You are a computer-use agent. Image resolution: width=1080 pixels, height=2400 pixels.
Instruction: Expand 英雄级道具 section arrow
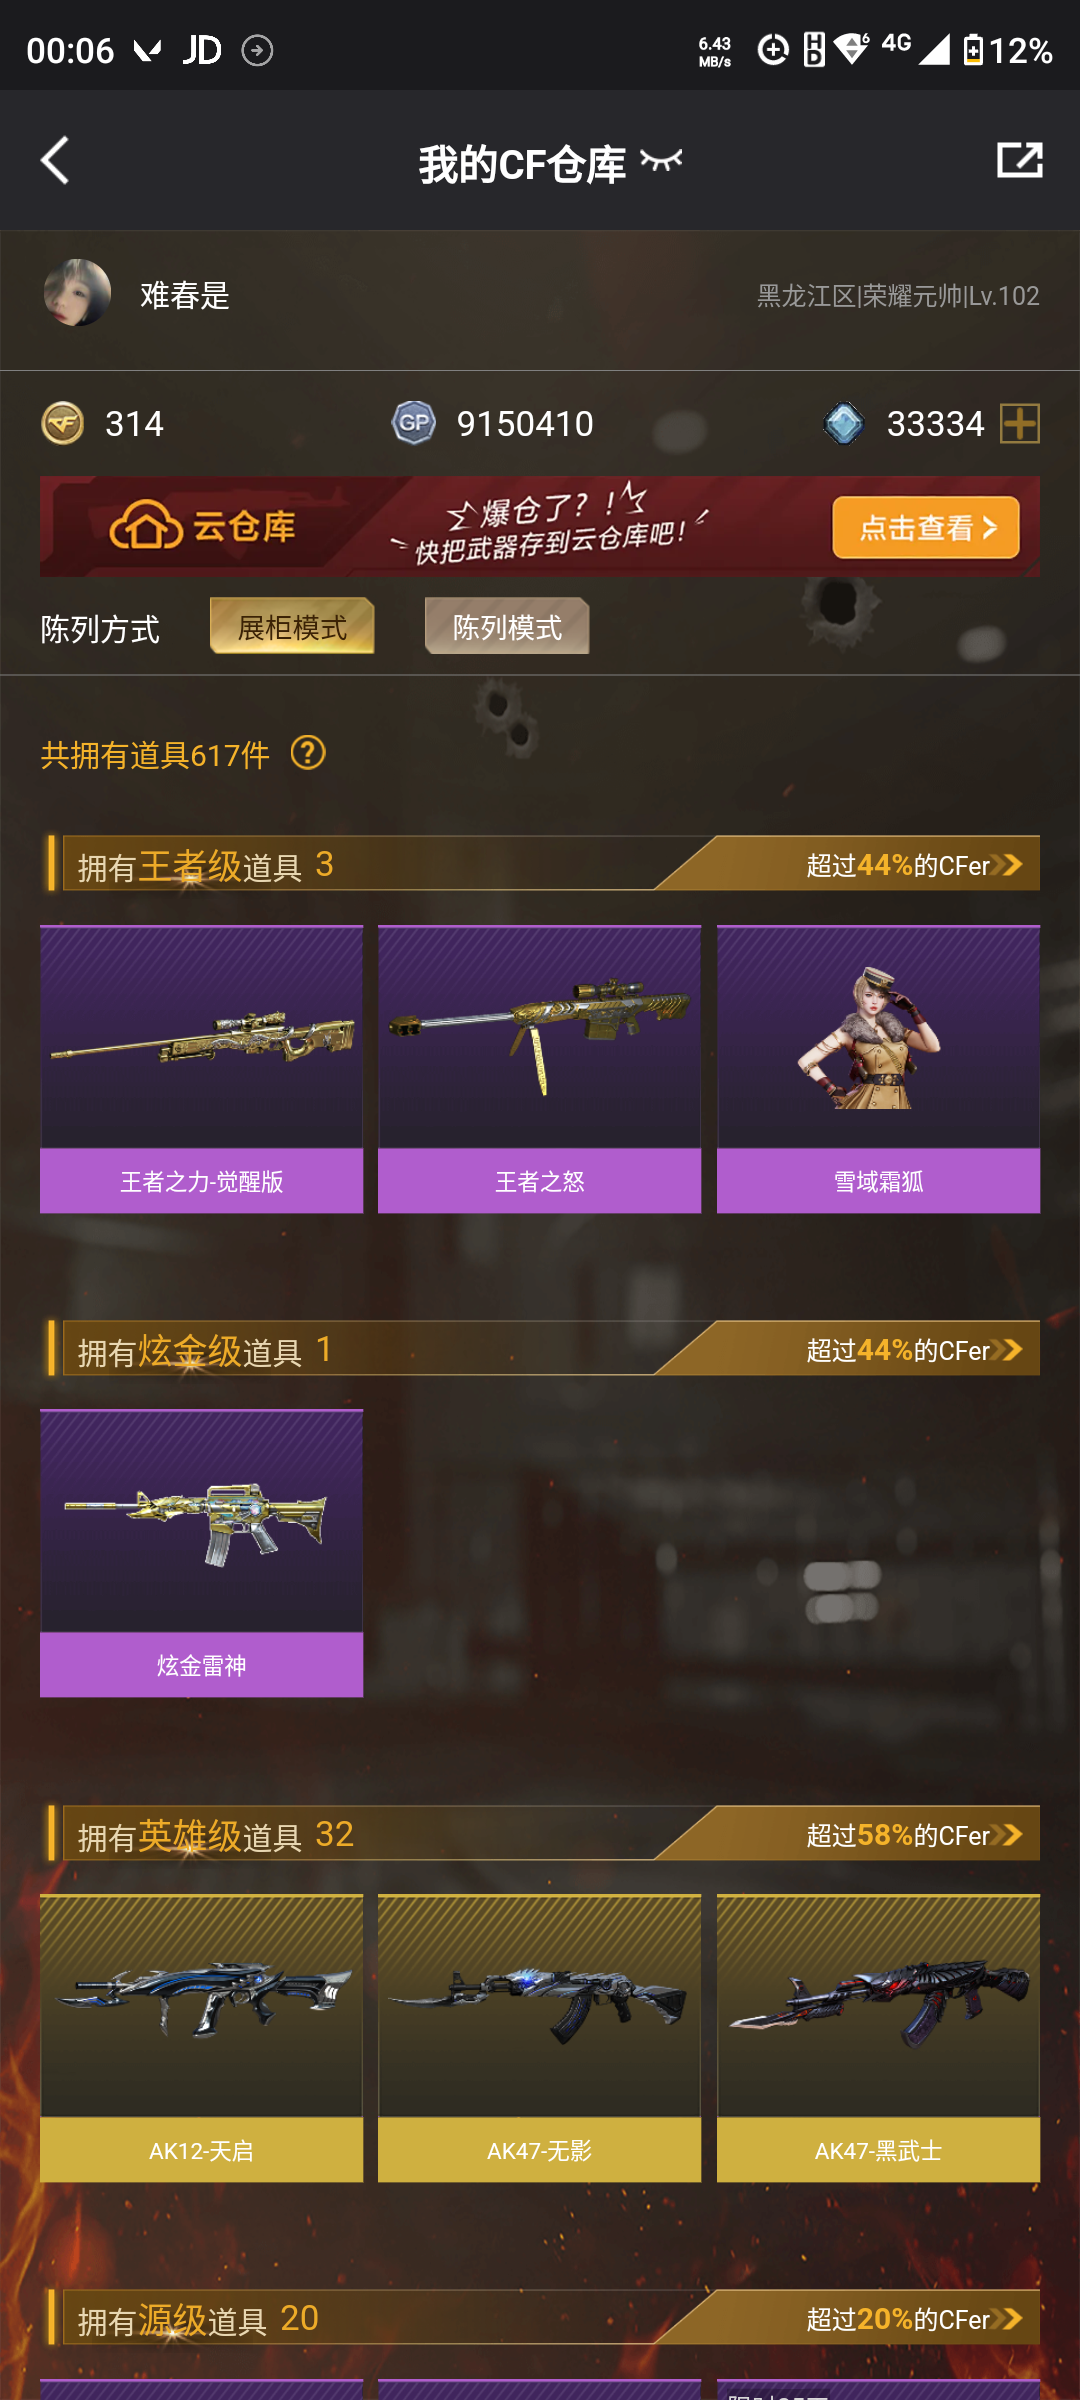(1010, 1834)
